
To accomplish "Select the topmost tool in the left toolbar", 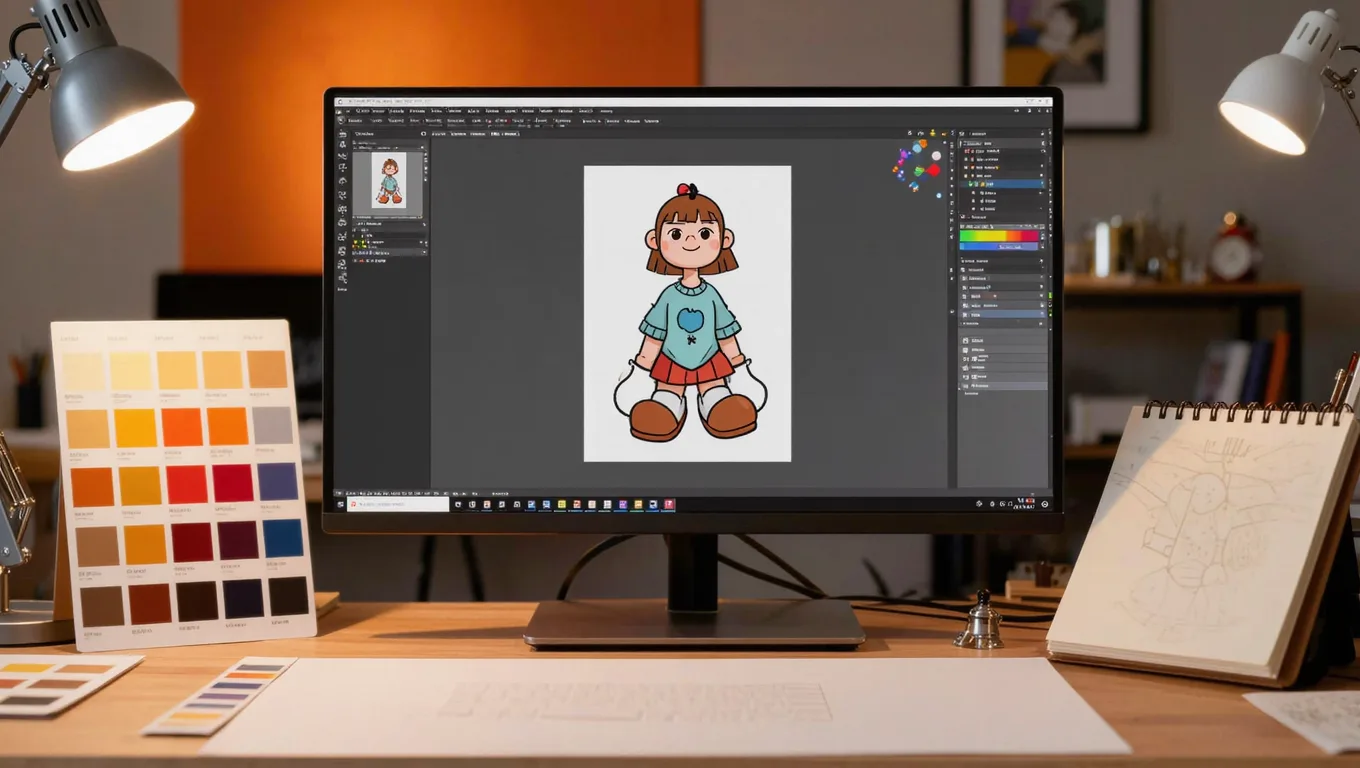I will [342, 134].
